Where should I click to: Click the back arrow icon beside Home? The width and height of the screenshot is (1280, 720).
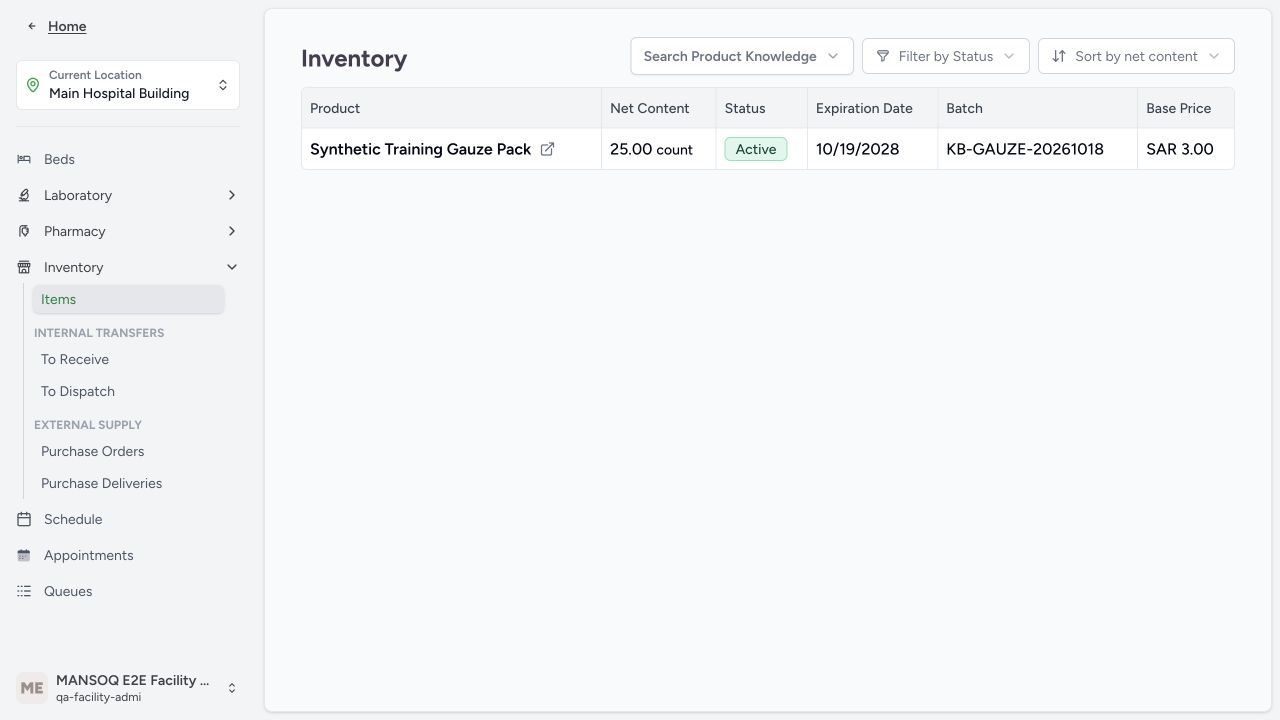[32, 26]
